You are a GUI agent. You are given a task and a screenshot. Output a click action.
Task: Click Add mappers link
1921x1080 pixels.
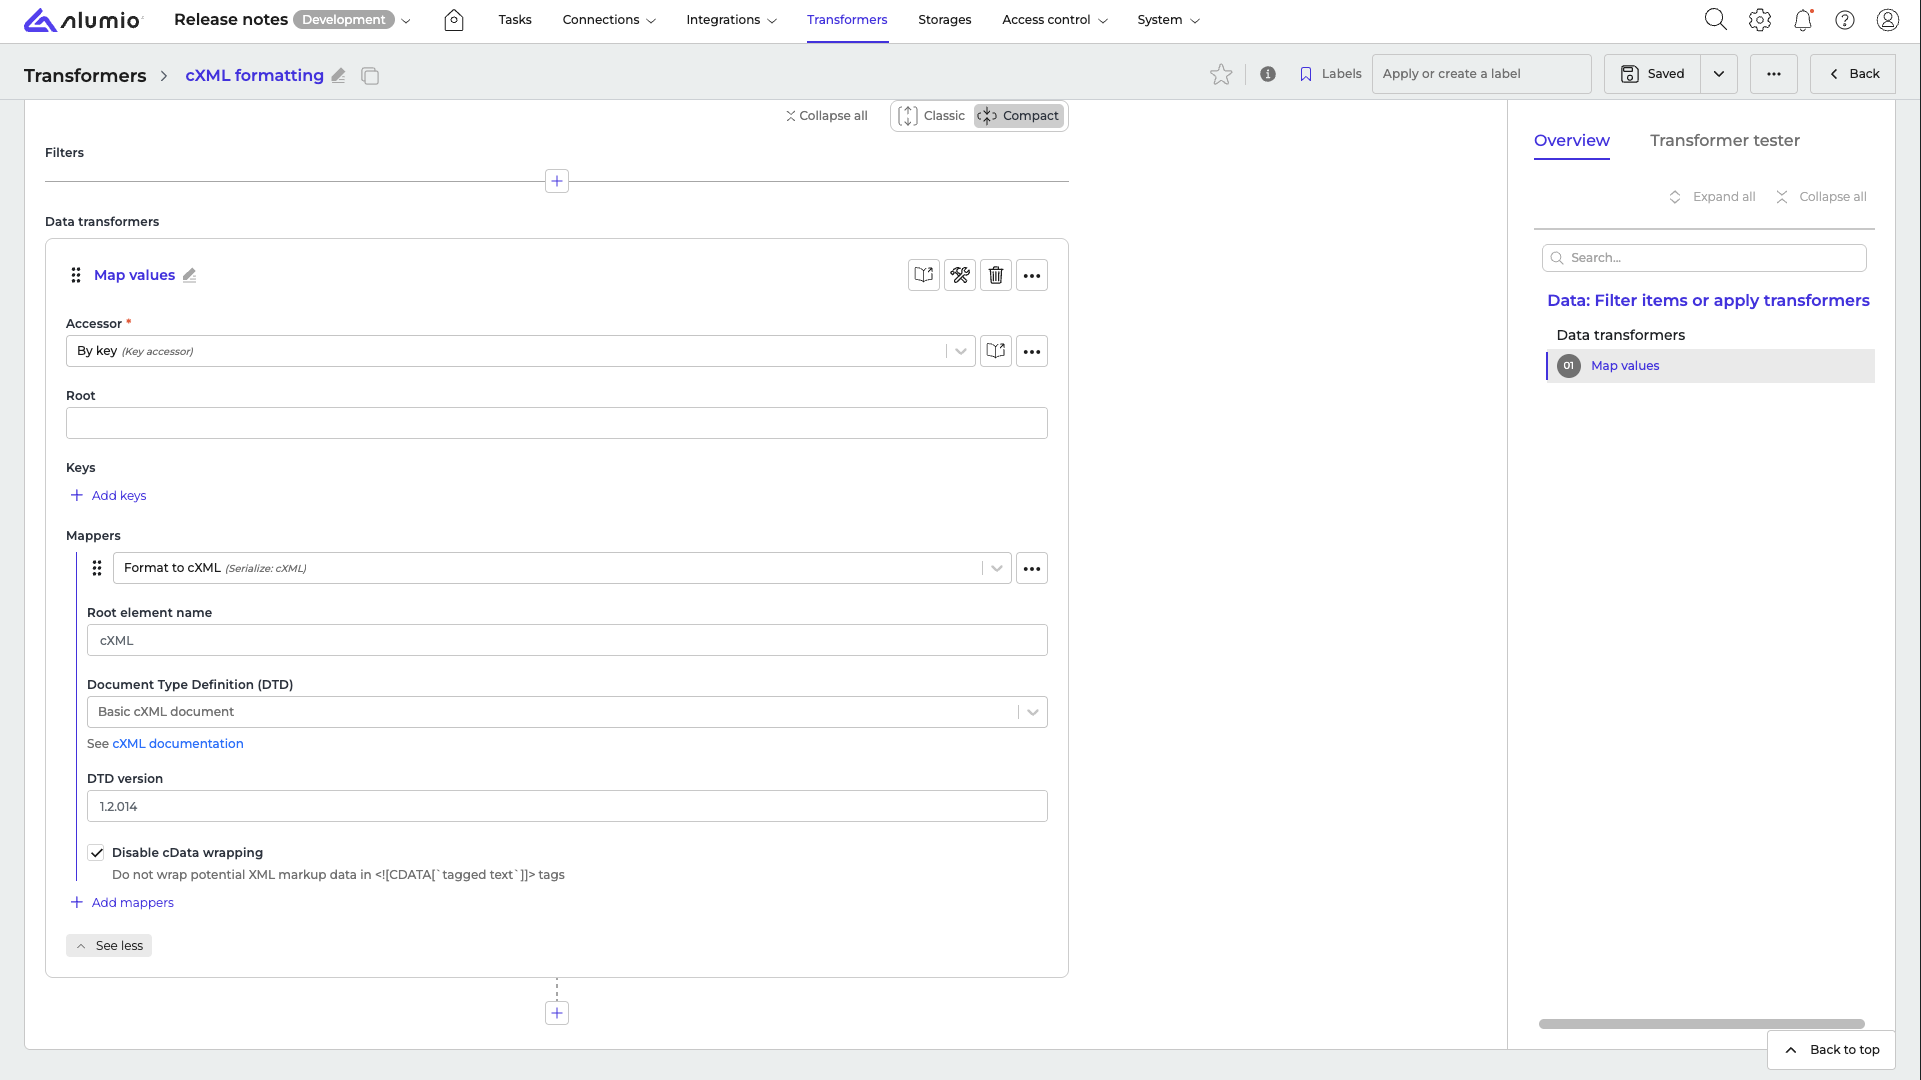(122, 903)
